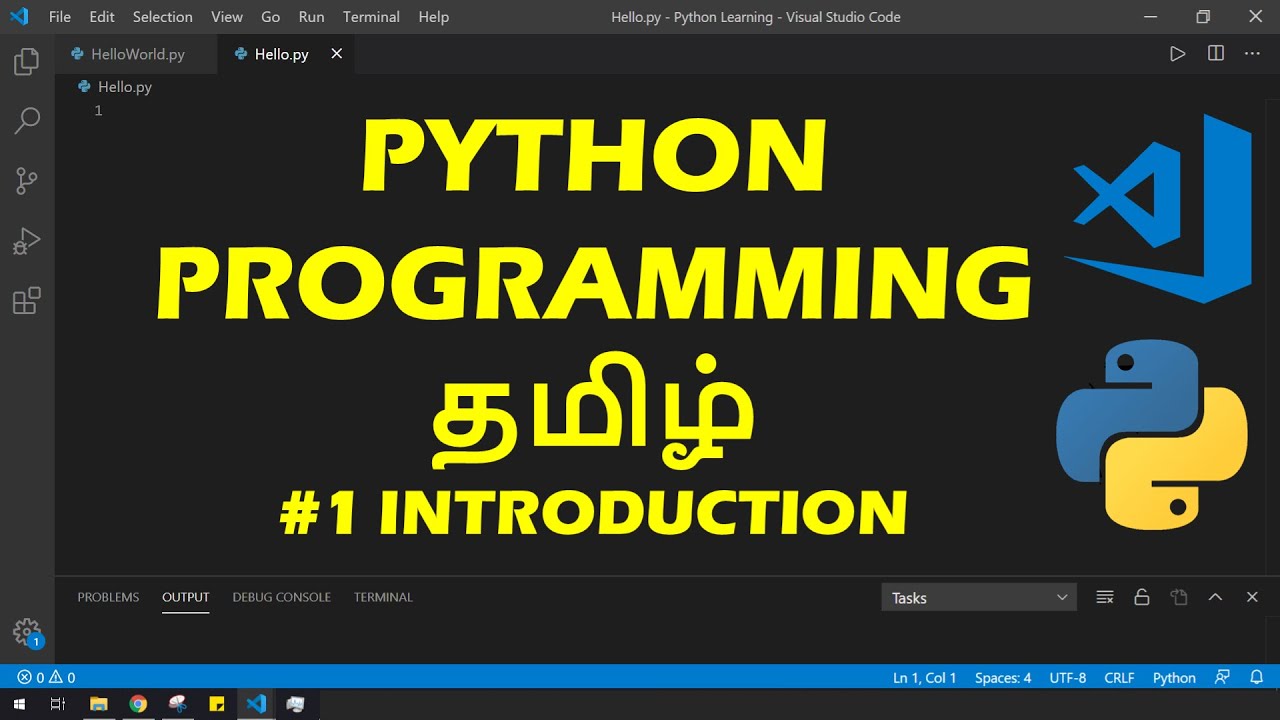Viewport: 1280px width, 720px height.
Task: Open the Search view in activity bar
Action: coord(27,121)
